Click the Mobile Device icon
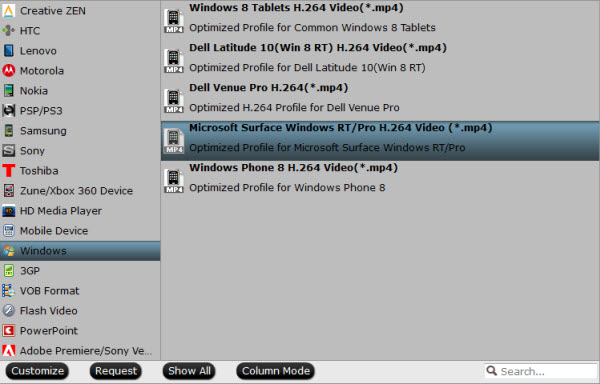 8,231
